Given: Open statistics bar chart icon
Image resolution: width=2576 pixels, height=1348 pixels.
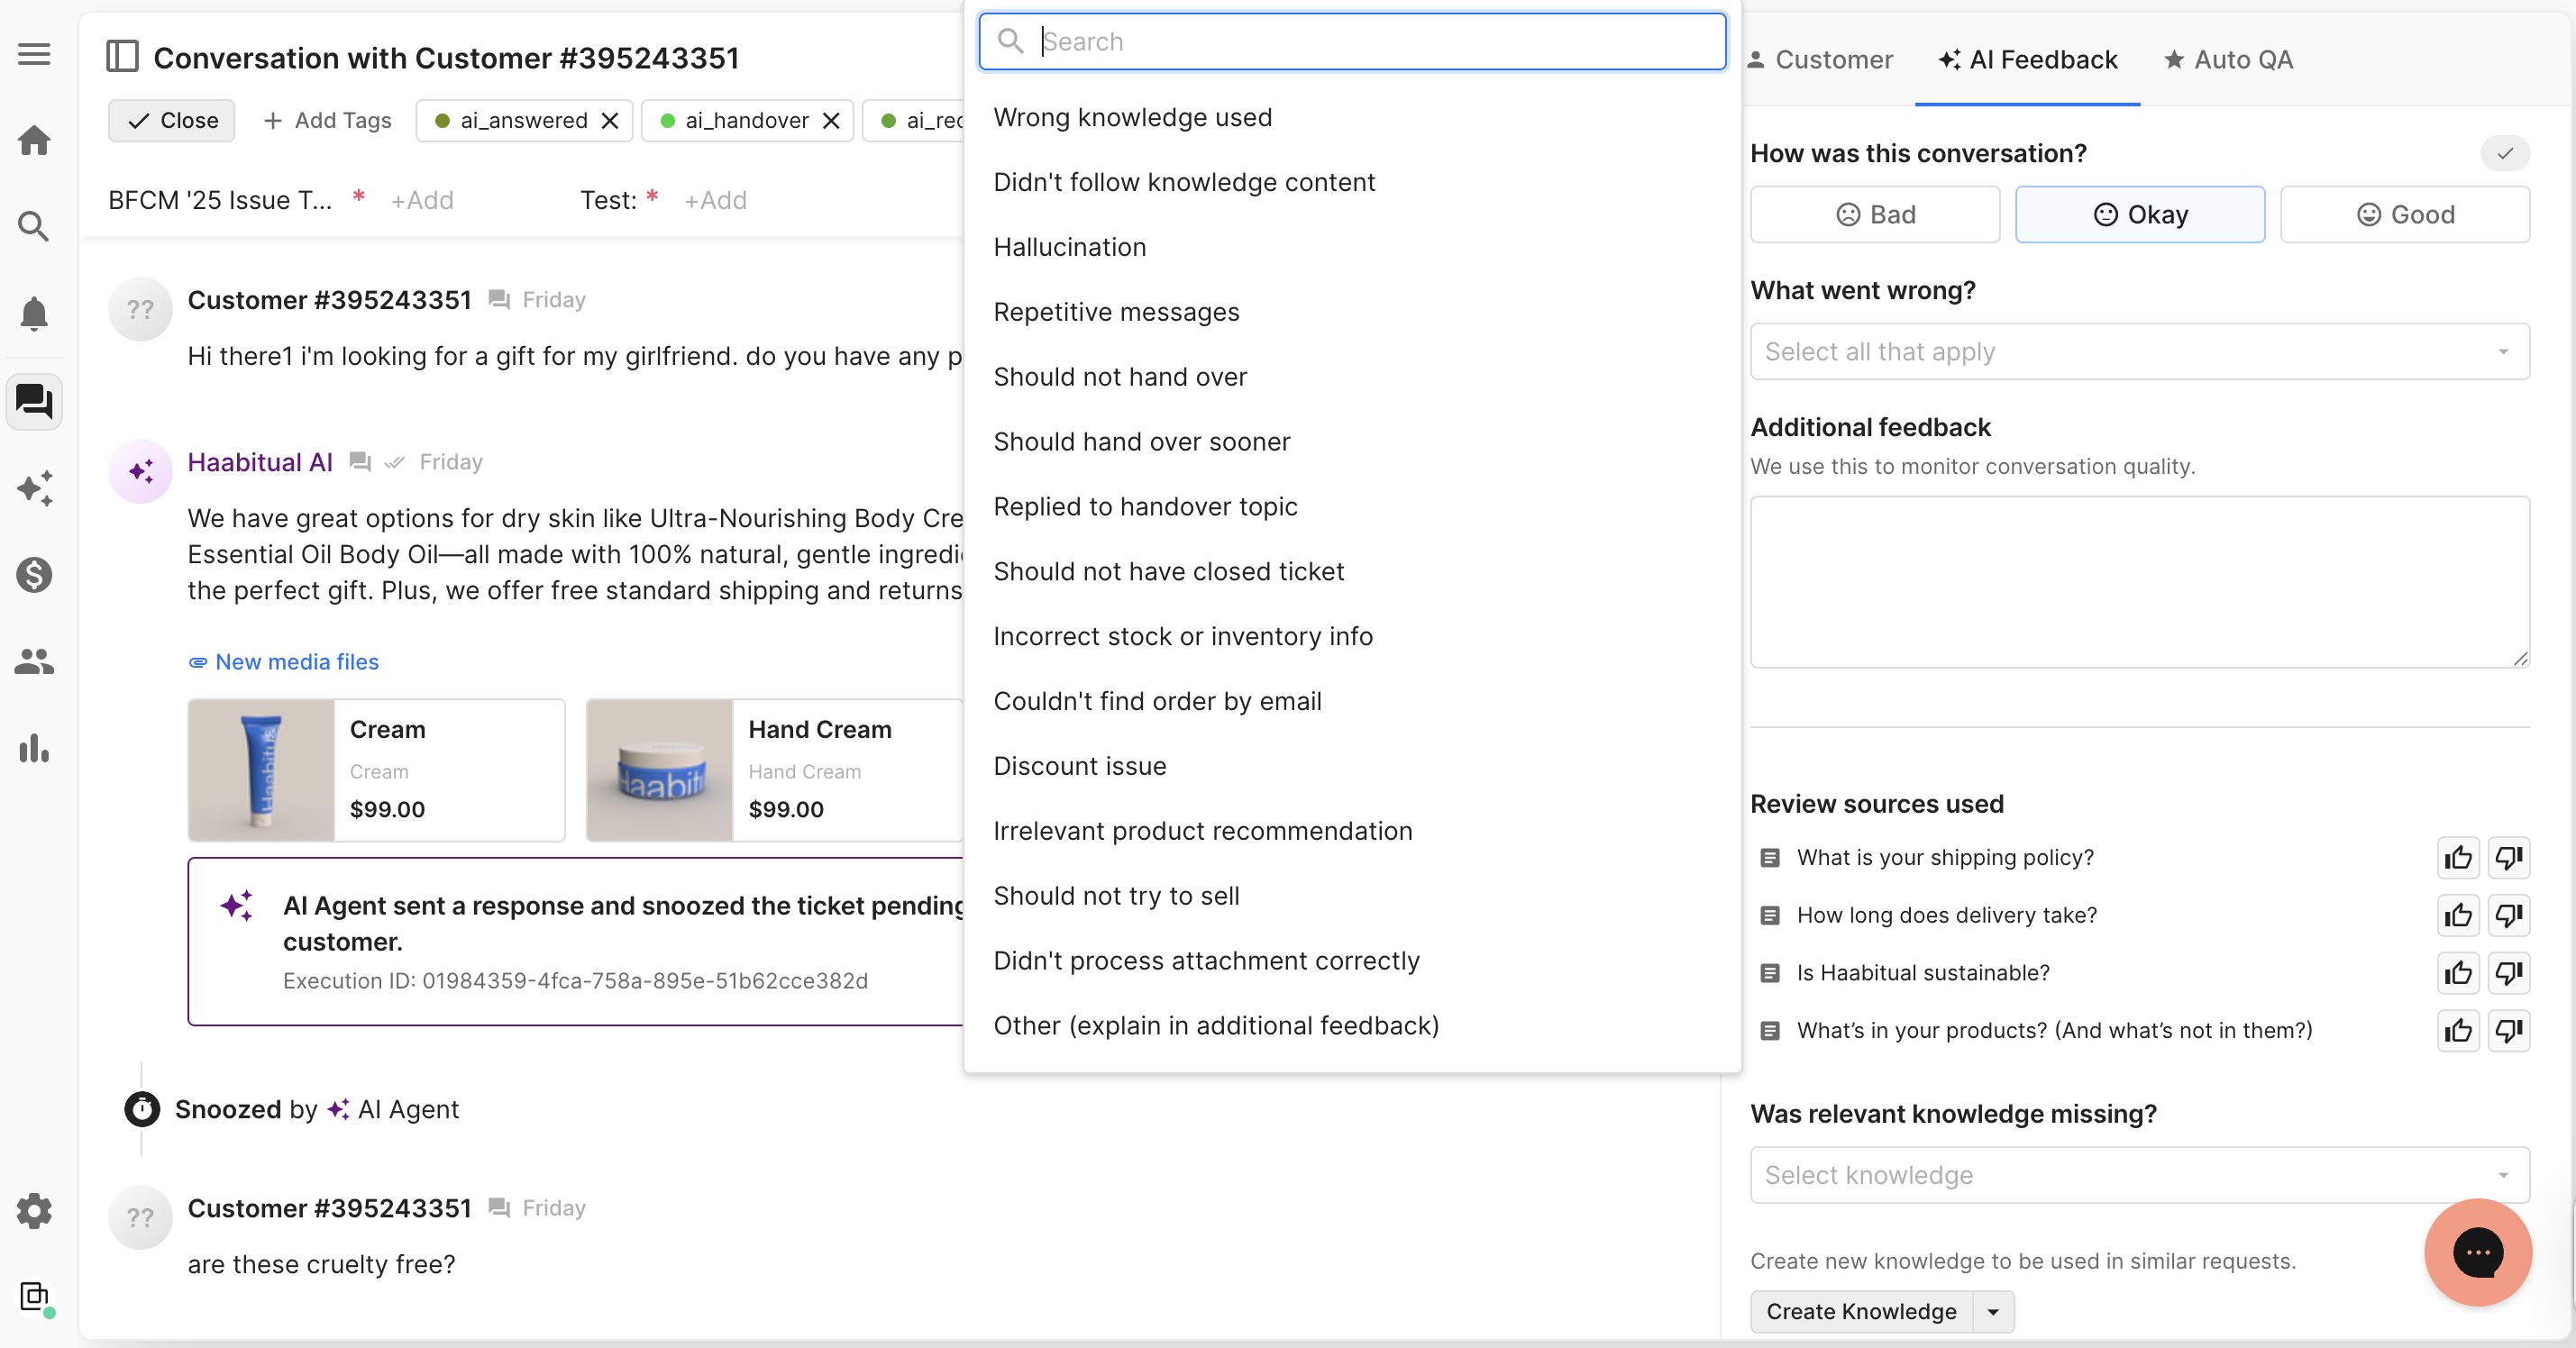Looking at the screenshot, I should click(34, 748).
